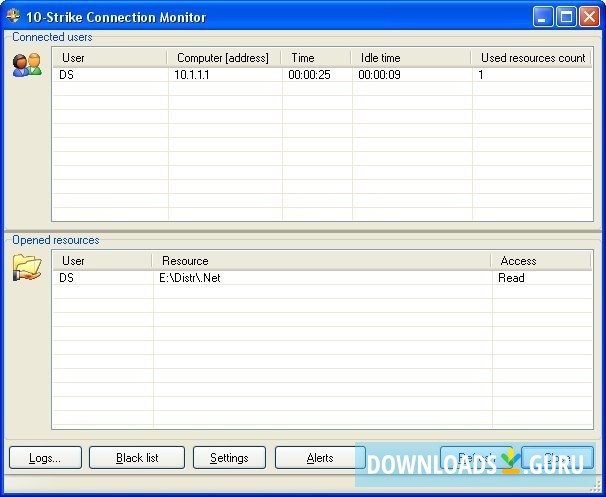Screen dimensions: 606x497
Task: Select the E:\Distr\.Net resource entry
Action: 190,278
